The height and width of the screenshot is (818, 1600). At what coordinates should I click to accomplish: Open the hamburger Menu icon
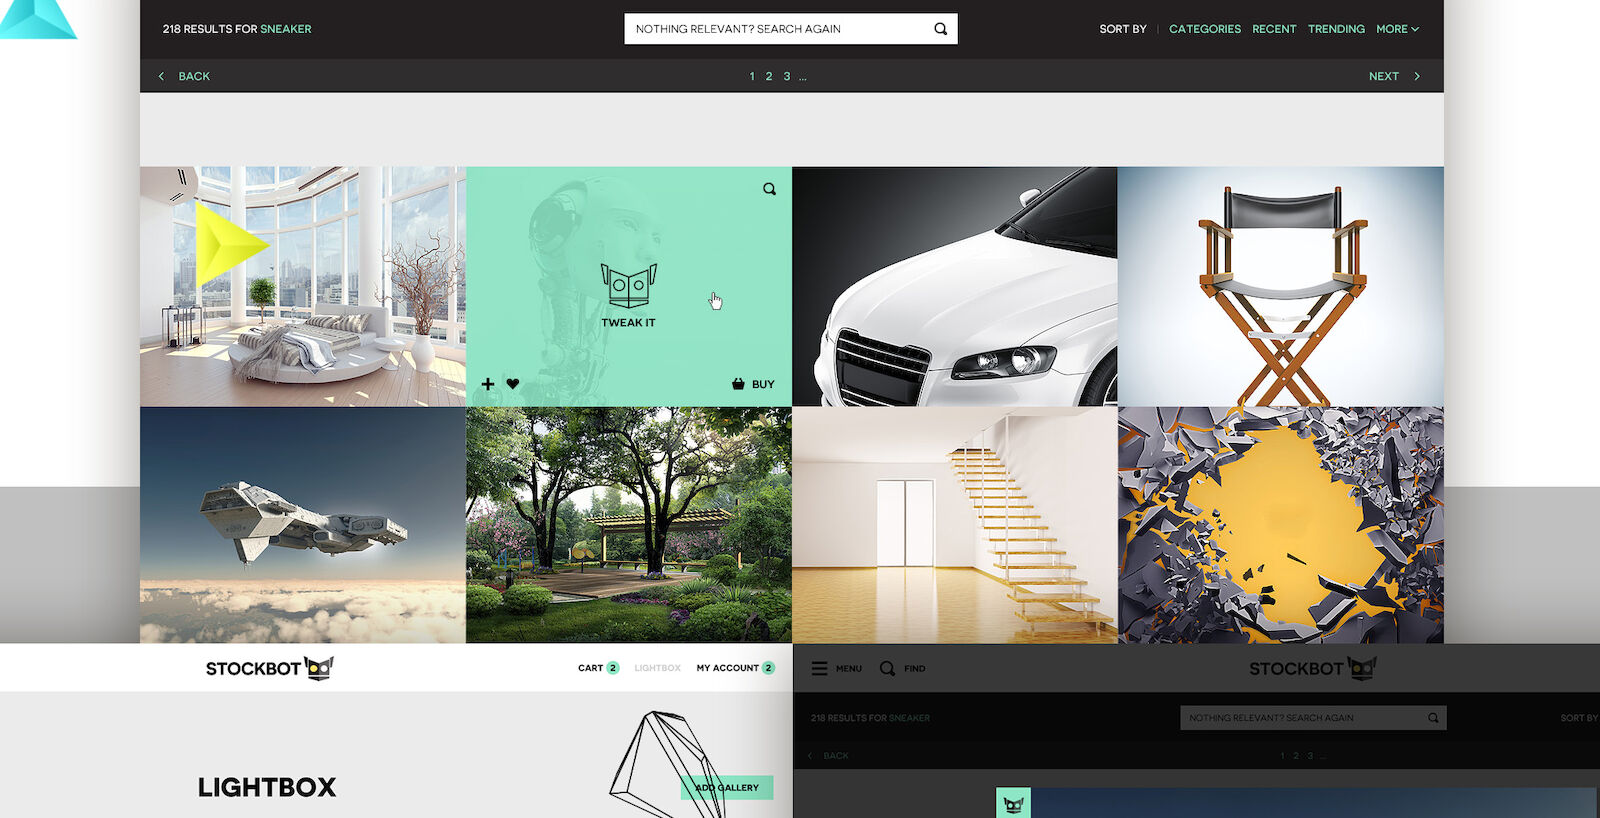coord(819,668)
